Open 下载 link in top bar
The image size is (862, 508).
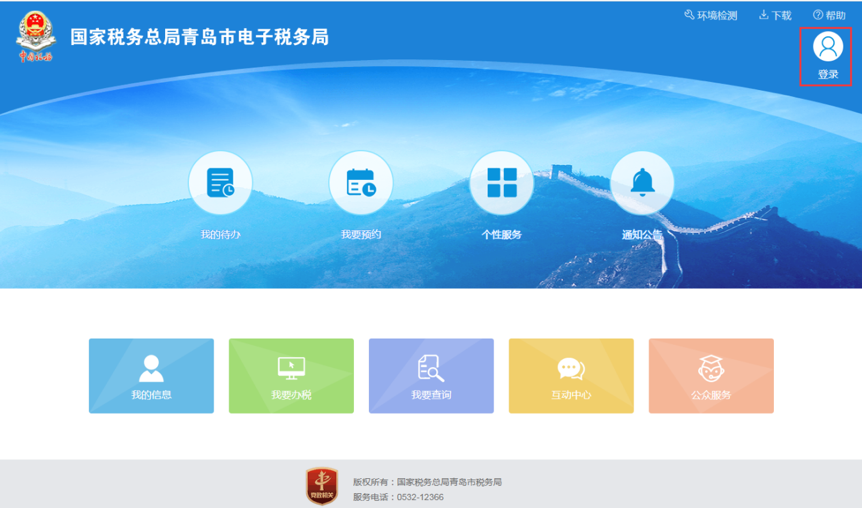click(x=775, y=15)
